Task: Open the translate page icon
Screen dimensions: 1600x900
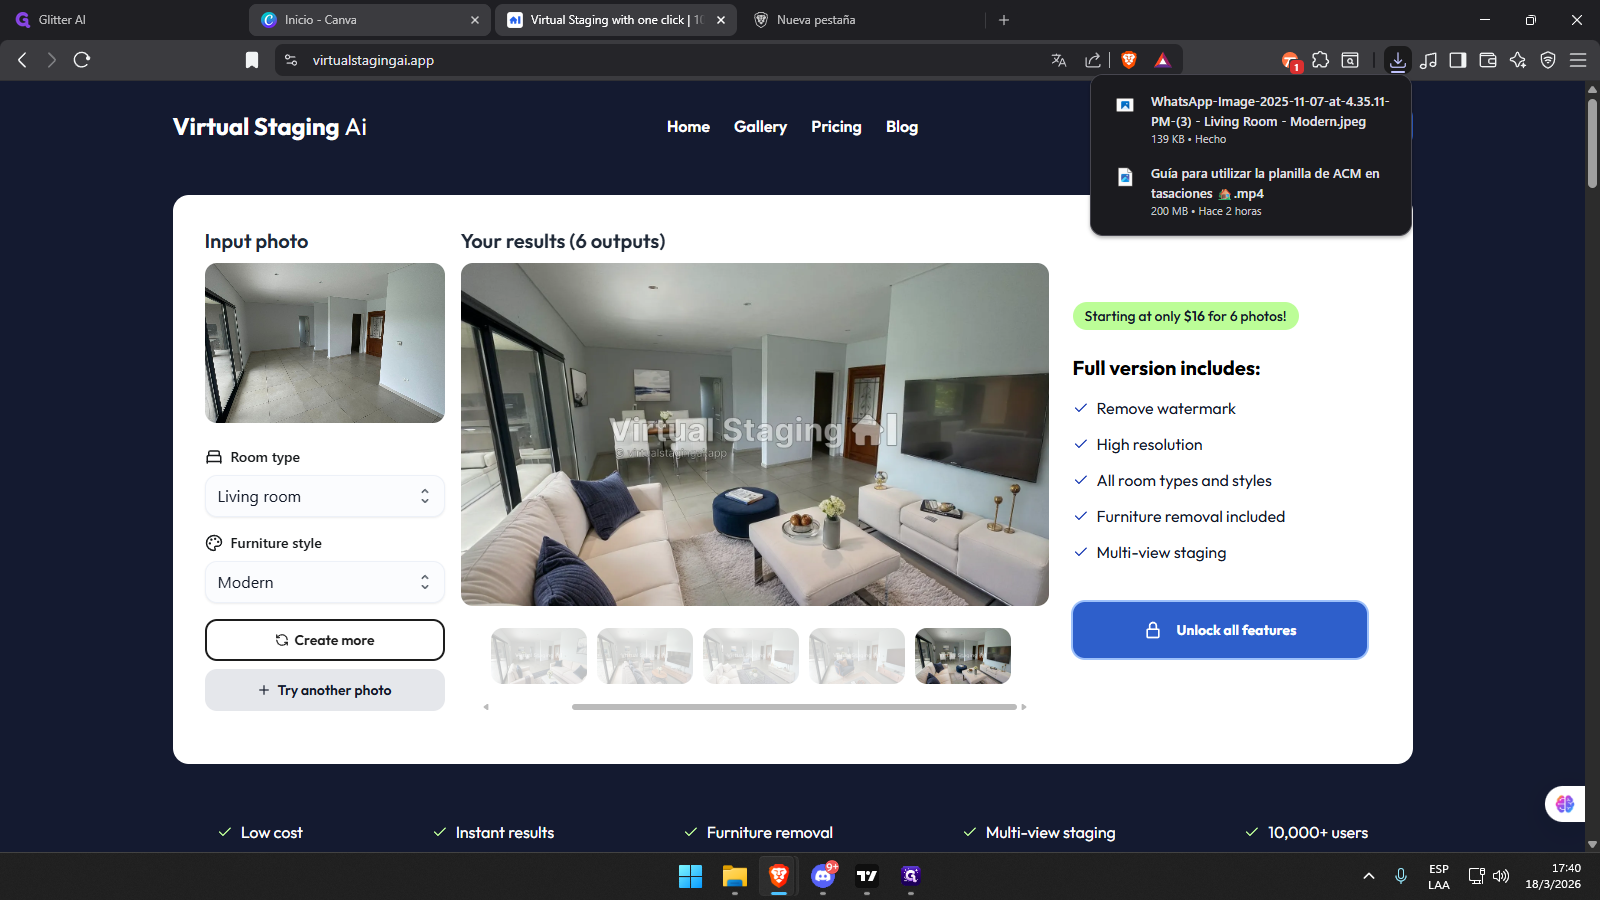Action: 1059,60
